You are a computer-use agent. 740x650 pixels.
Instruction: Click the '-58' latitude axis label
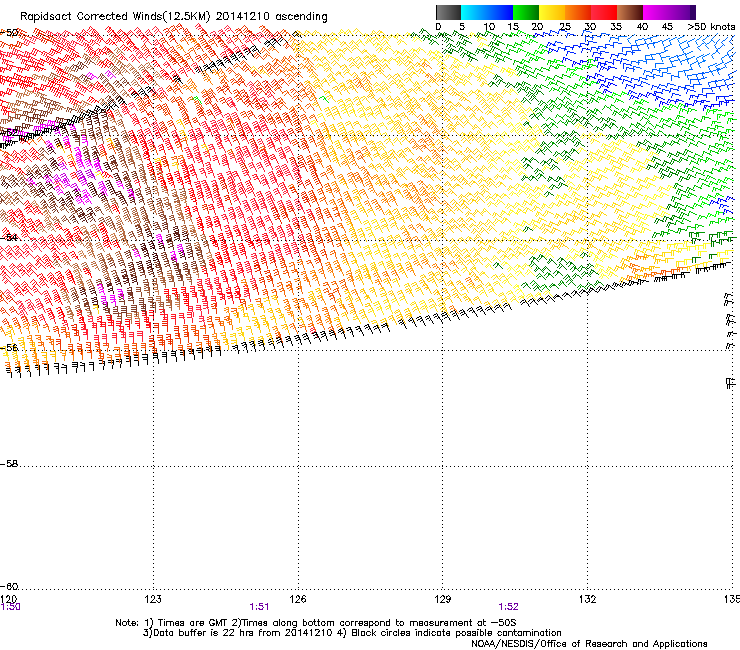(9, 464)
